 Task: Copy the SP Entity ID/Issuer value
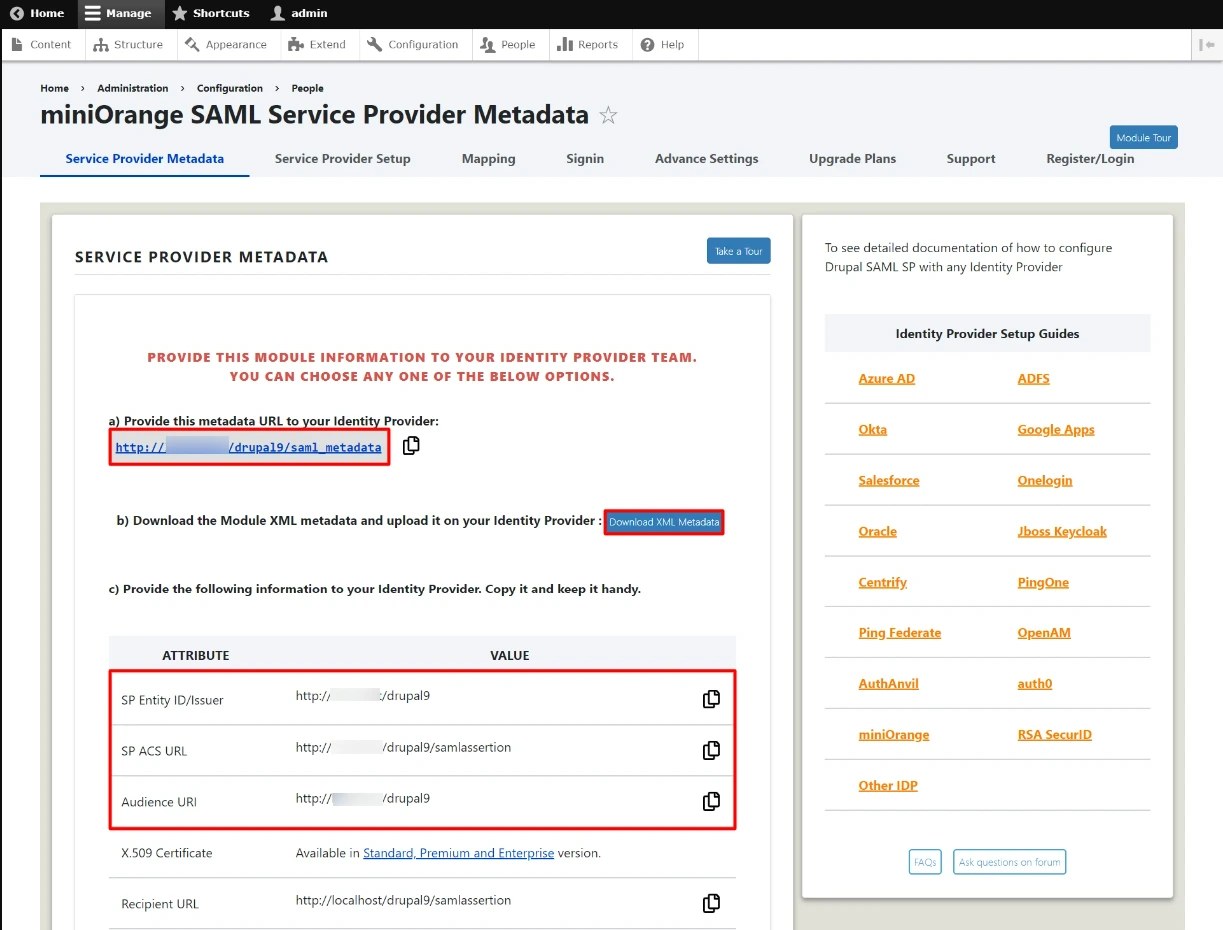click(x=711, y=699)
